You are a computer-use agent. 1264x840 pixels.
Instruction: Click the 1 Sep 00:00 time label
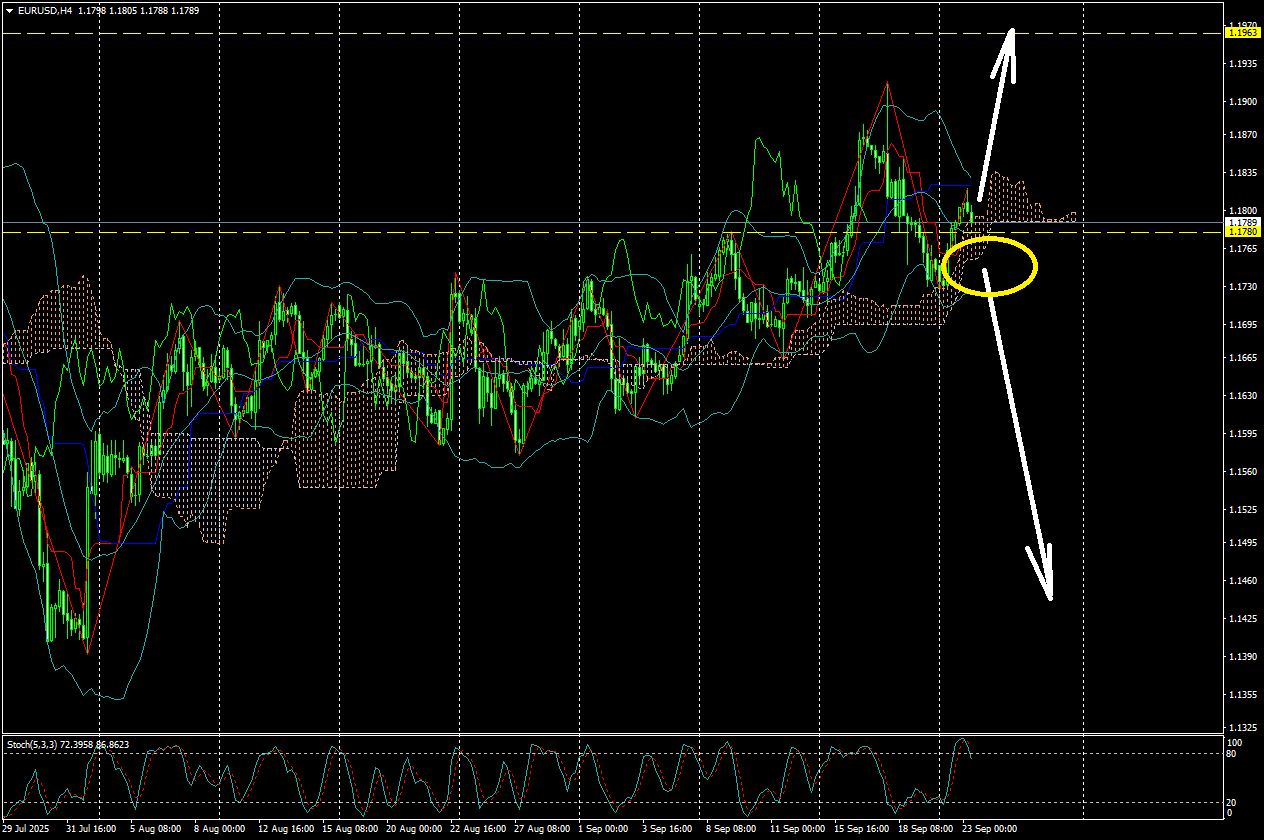pos(603,829)
